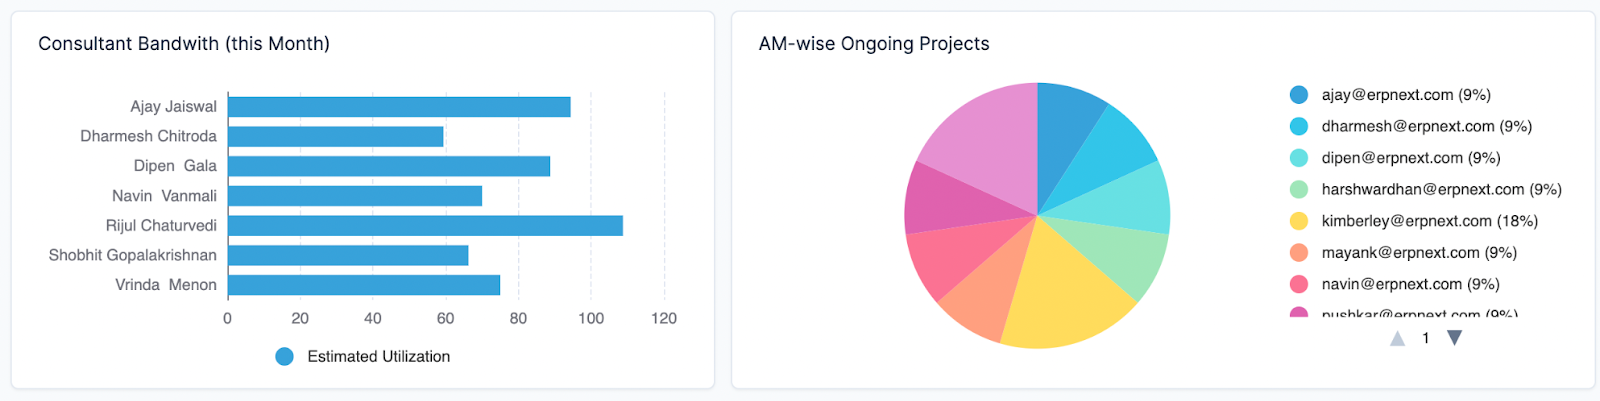Select Dharmesh Chitroda bar in chart
Viewport: 1600px width, 401px height.
point(335,137)
